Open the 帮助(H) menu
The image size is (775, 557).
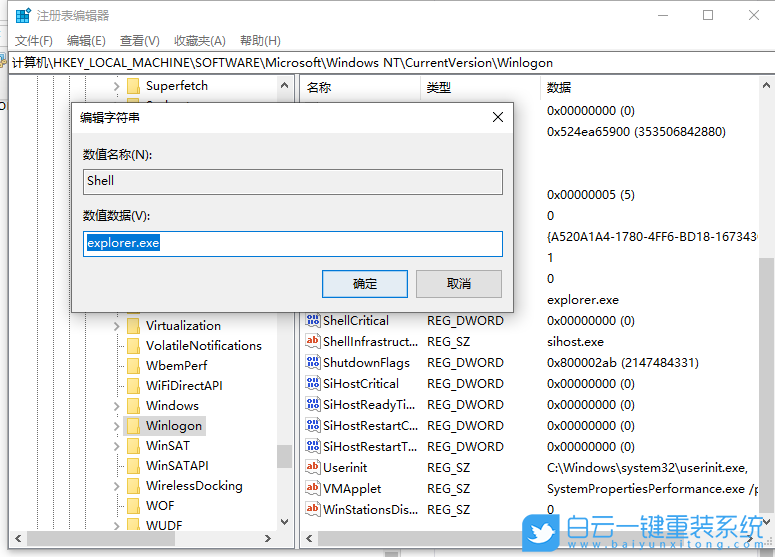pos(260,41)
